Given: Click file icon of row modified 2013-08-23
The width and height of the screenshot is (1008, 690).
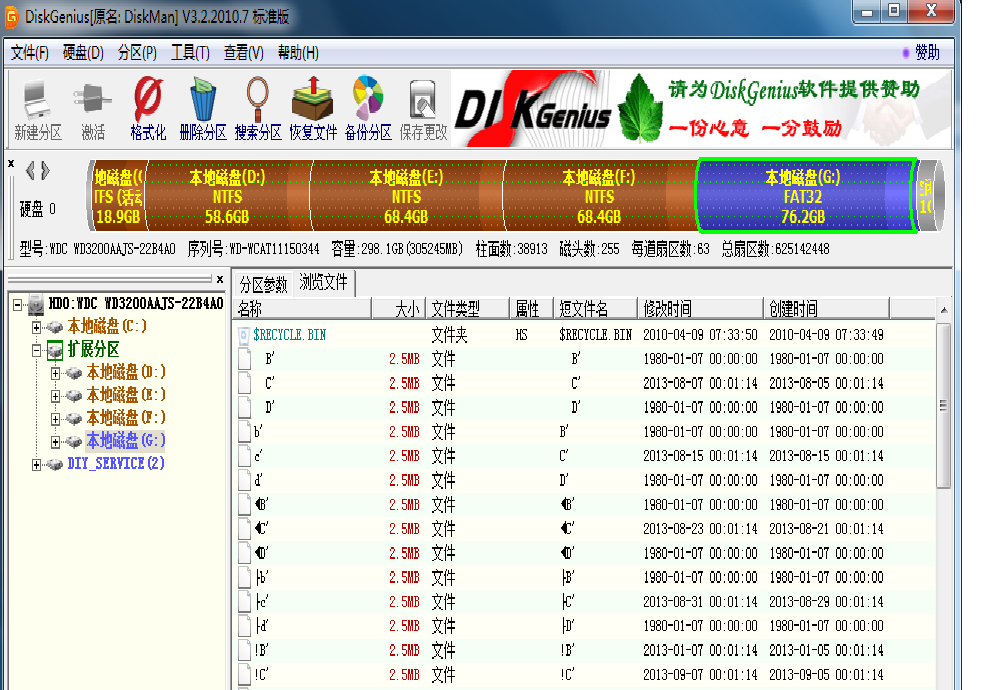Looking at the screenshot, I should (244, 529).
